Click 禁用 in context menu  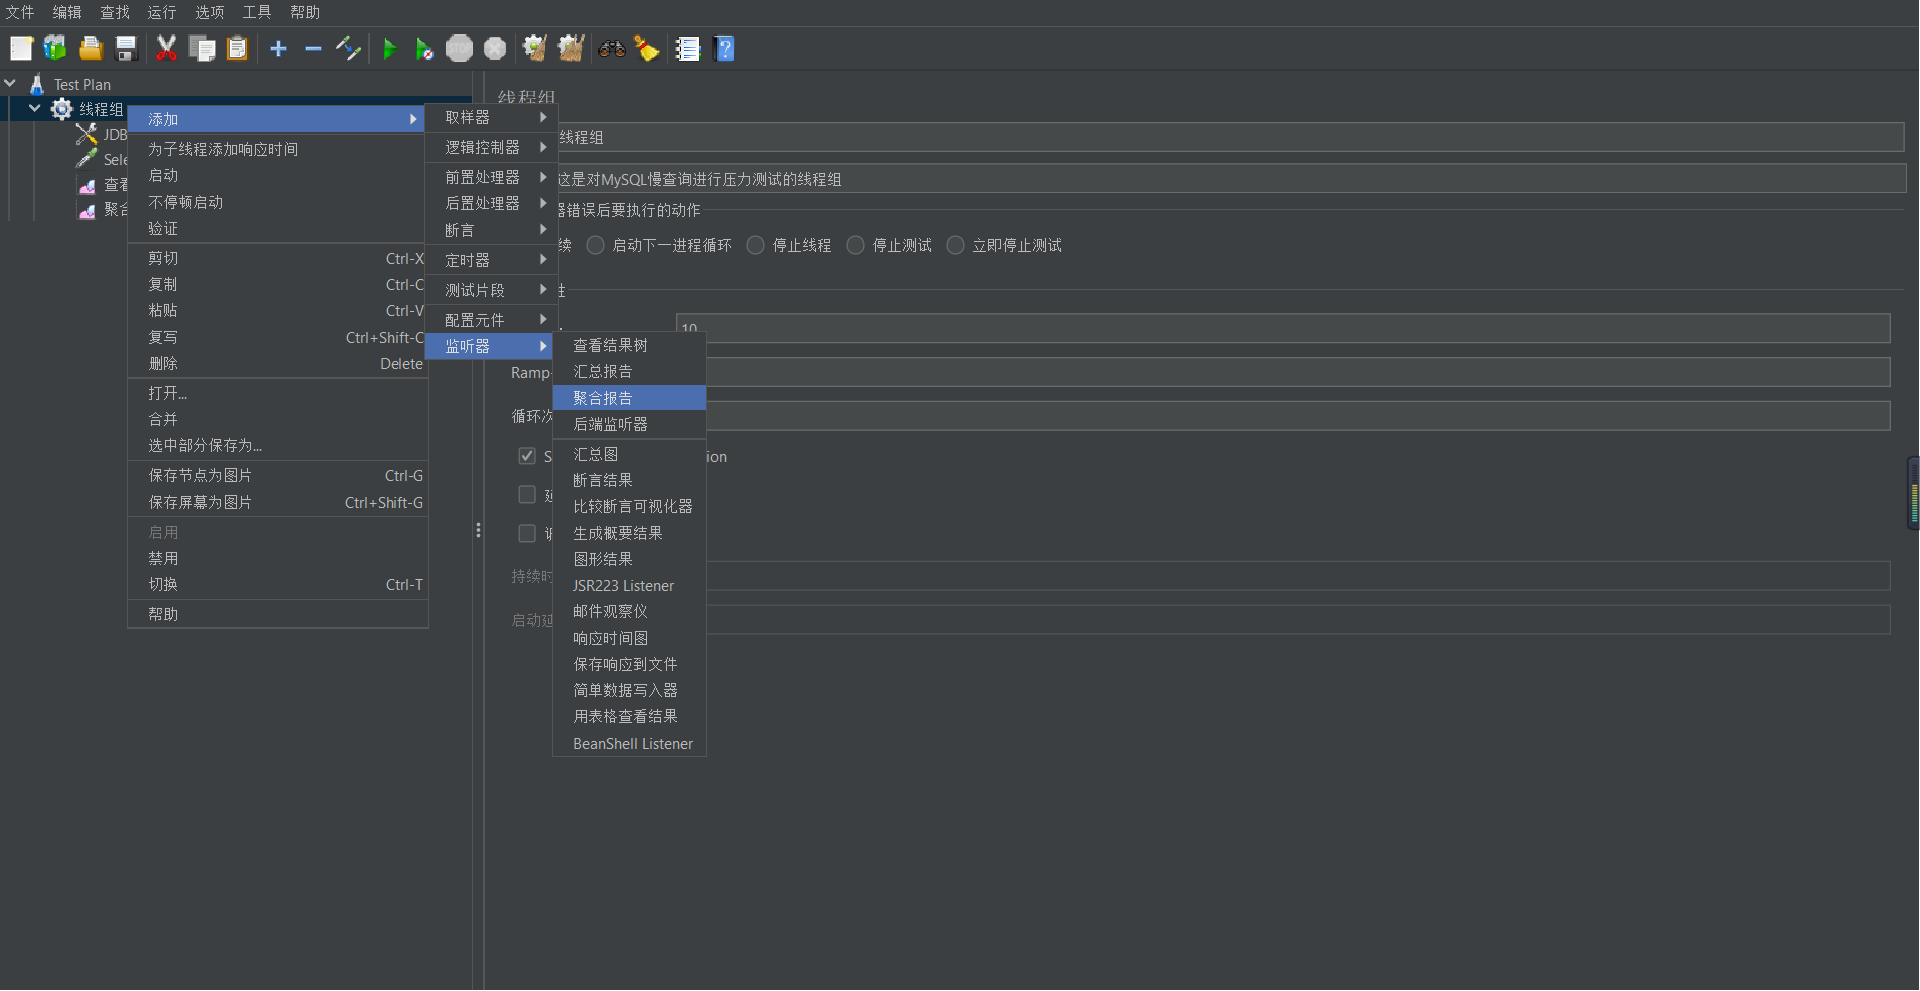[x=278, y=558]
